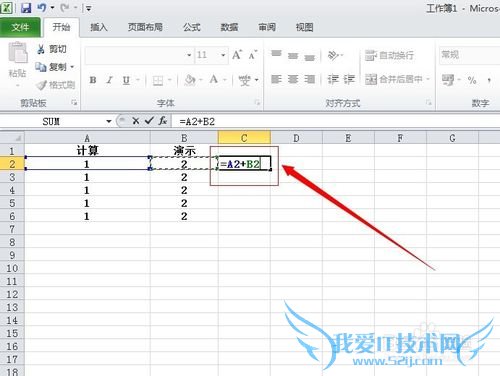Click 复制 (Copy) button
The height and width of the screenshot is (376, 500).
(x=51, y=67)
